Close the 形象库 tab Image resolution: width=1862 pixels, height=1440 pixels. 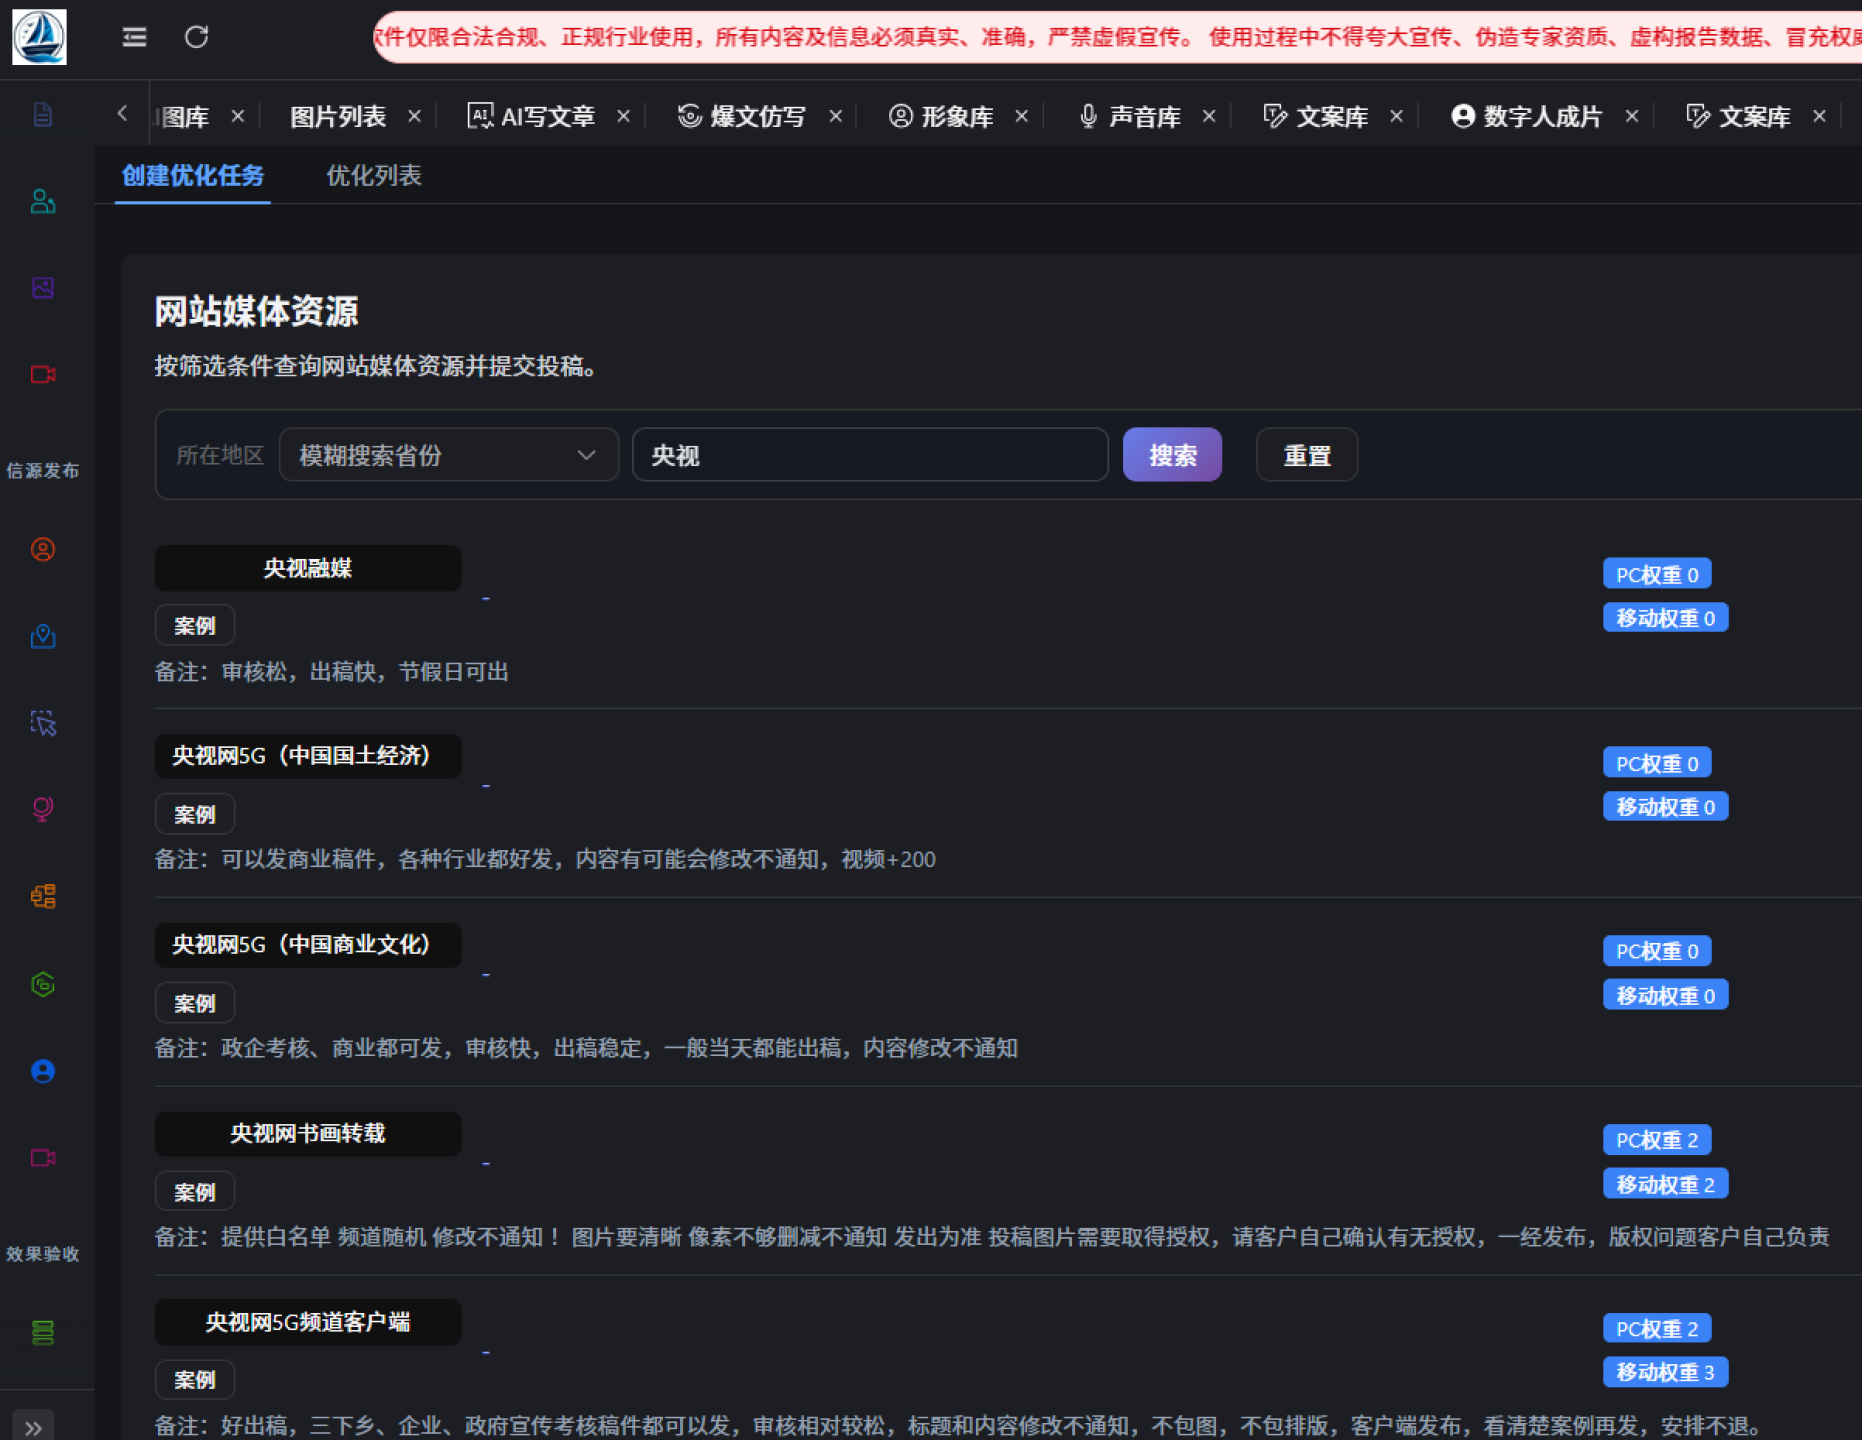click(1021, 116)
